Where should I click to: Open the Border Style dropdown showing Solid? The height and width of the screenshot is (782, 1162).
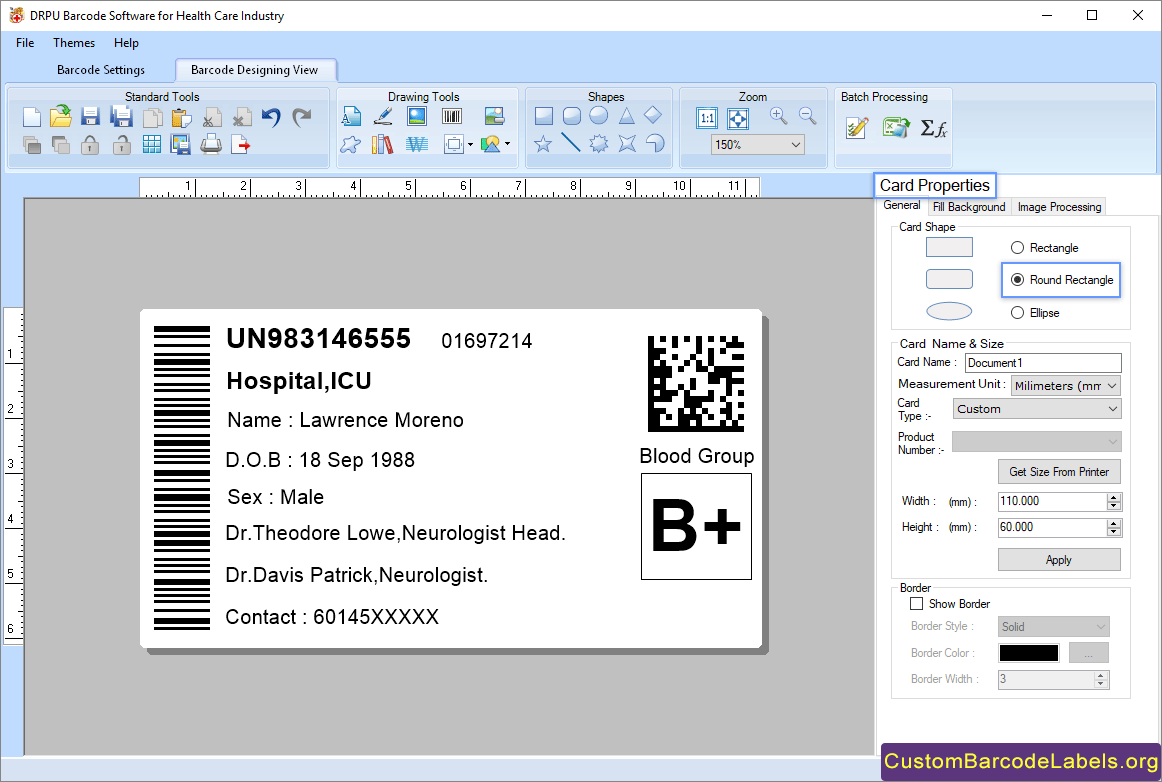[x=1053, y=626]
